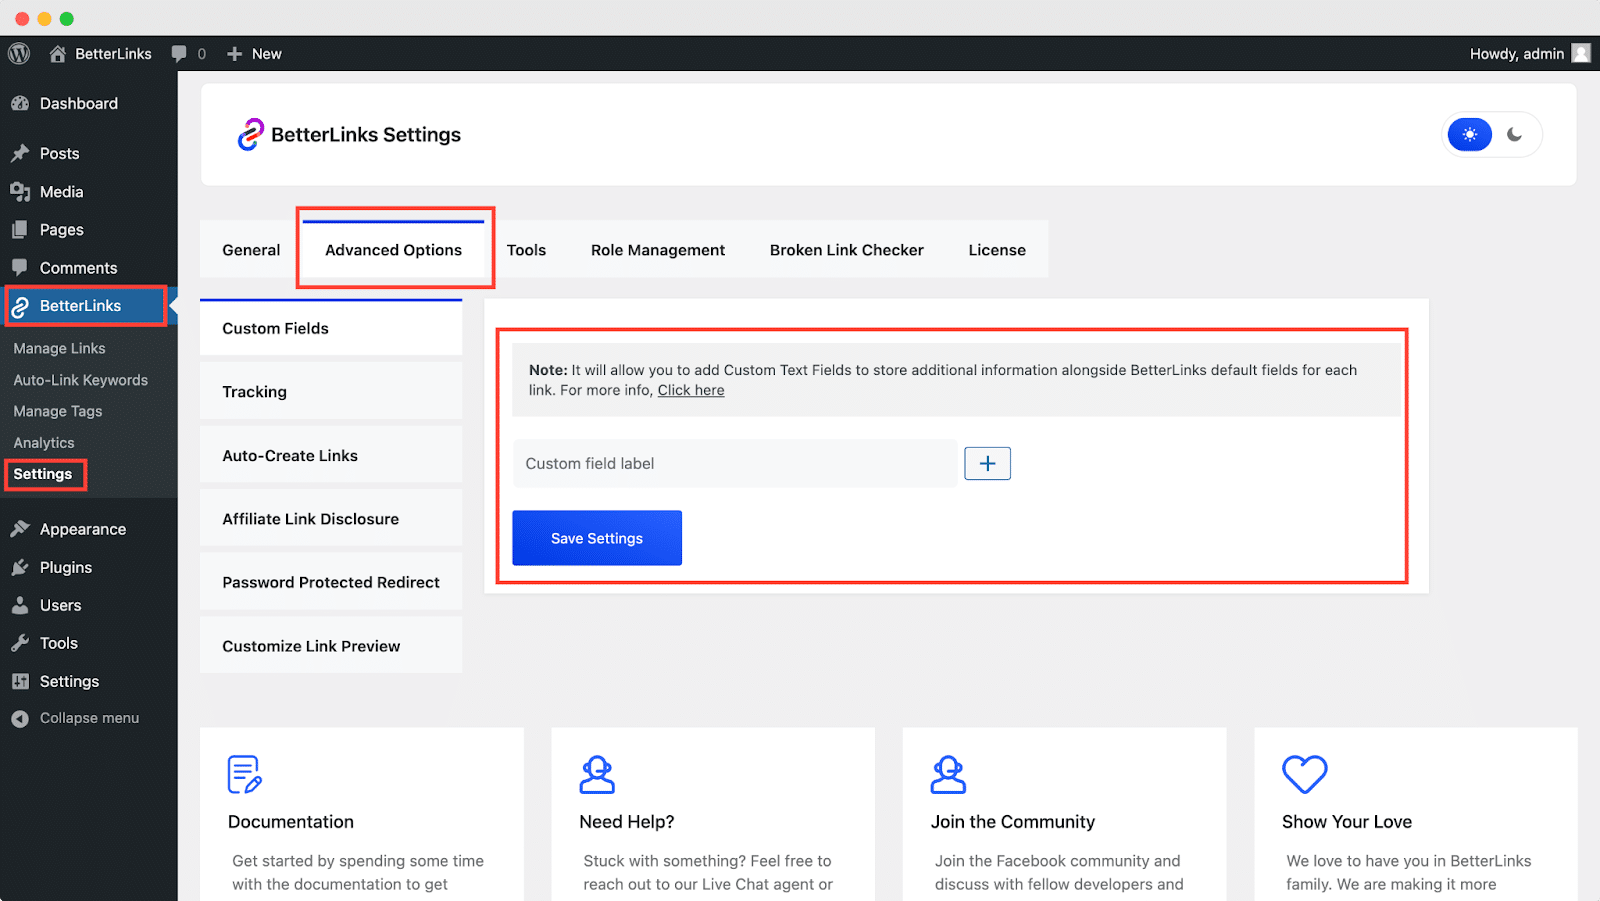1600x901 pixels.
Task: Click the Need Help? live chat icon
Action: [x=597, y=773]
